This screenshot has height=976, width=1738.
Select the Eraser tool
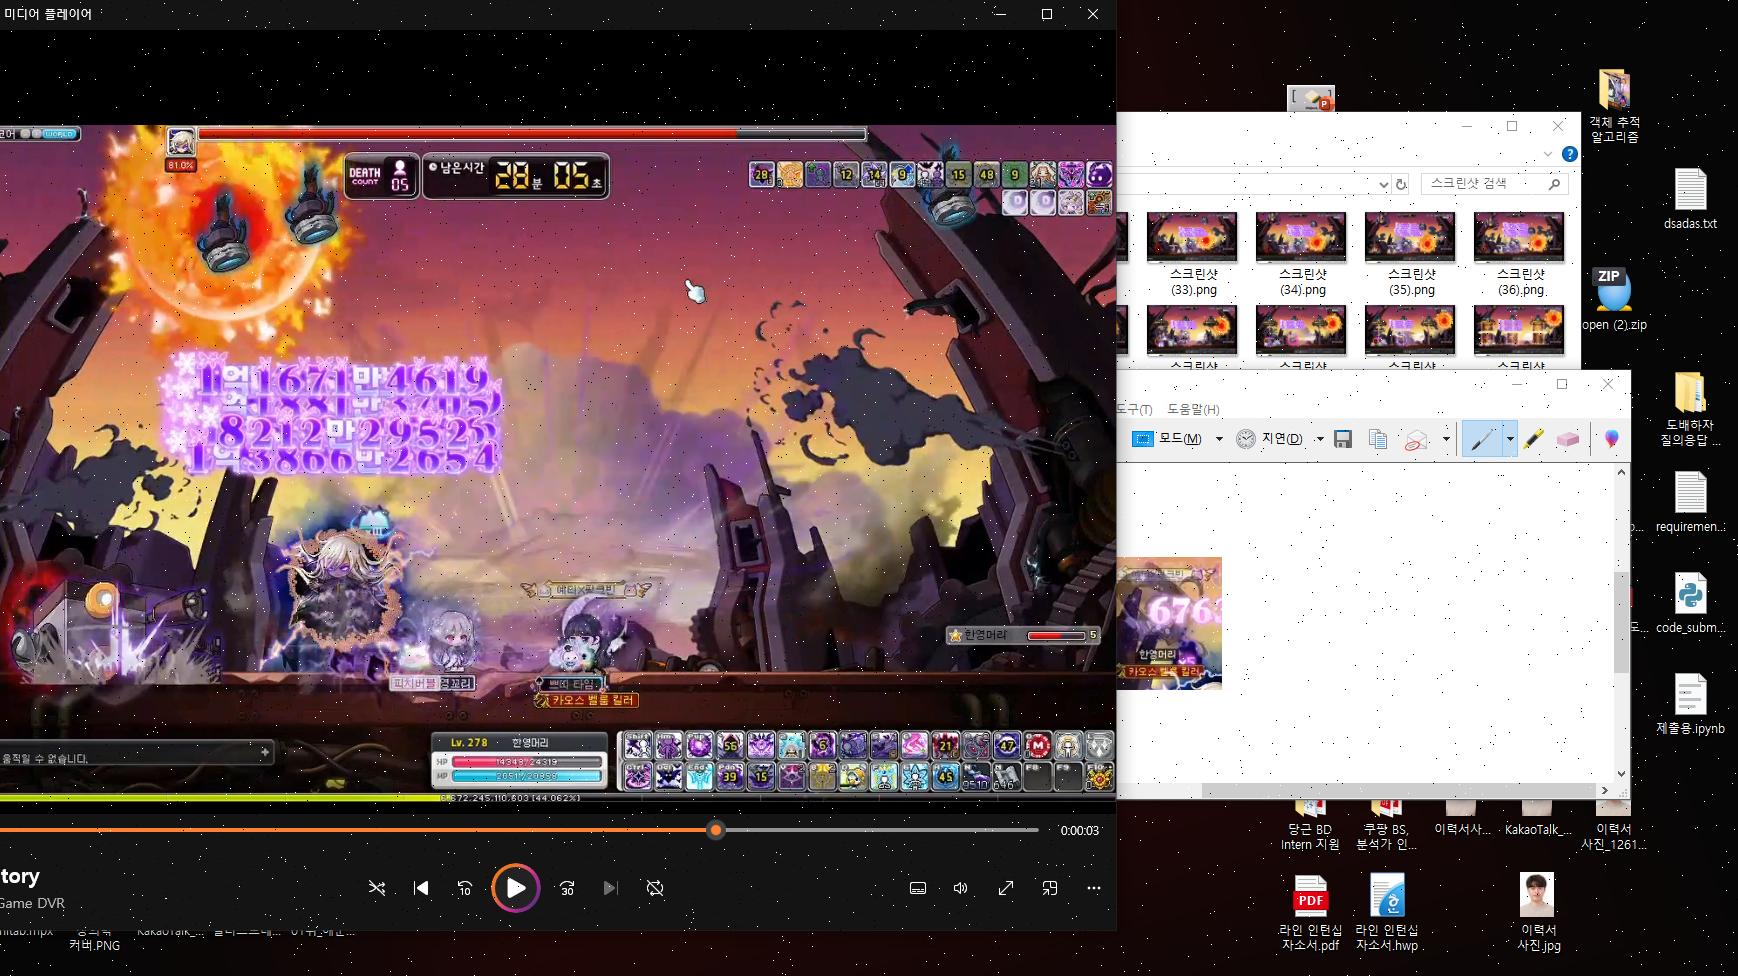point(1568,439)
